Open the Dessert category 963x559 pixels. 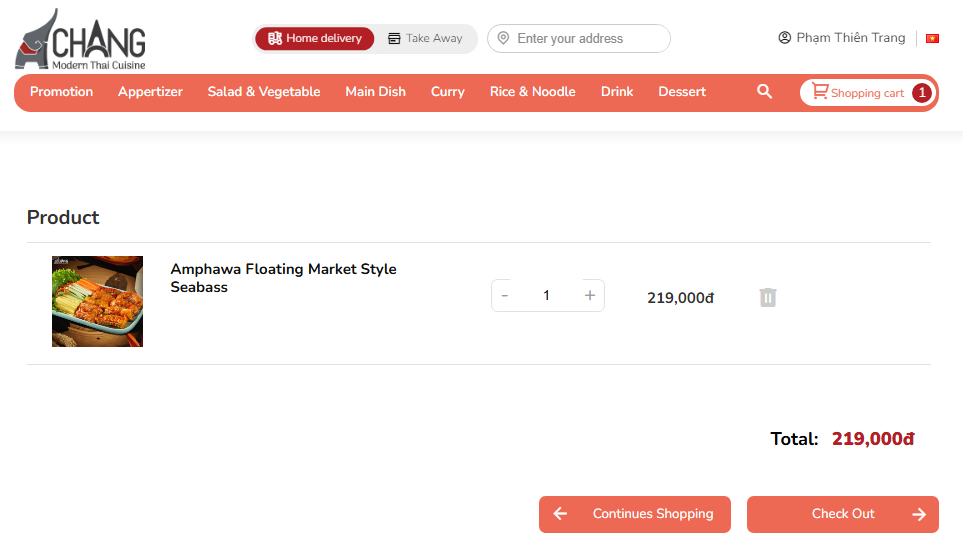(x=682, y=92)
